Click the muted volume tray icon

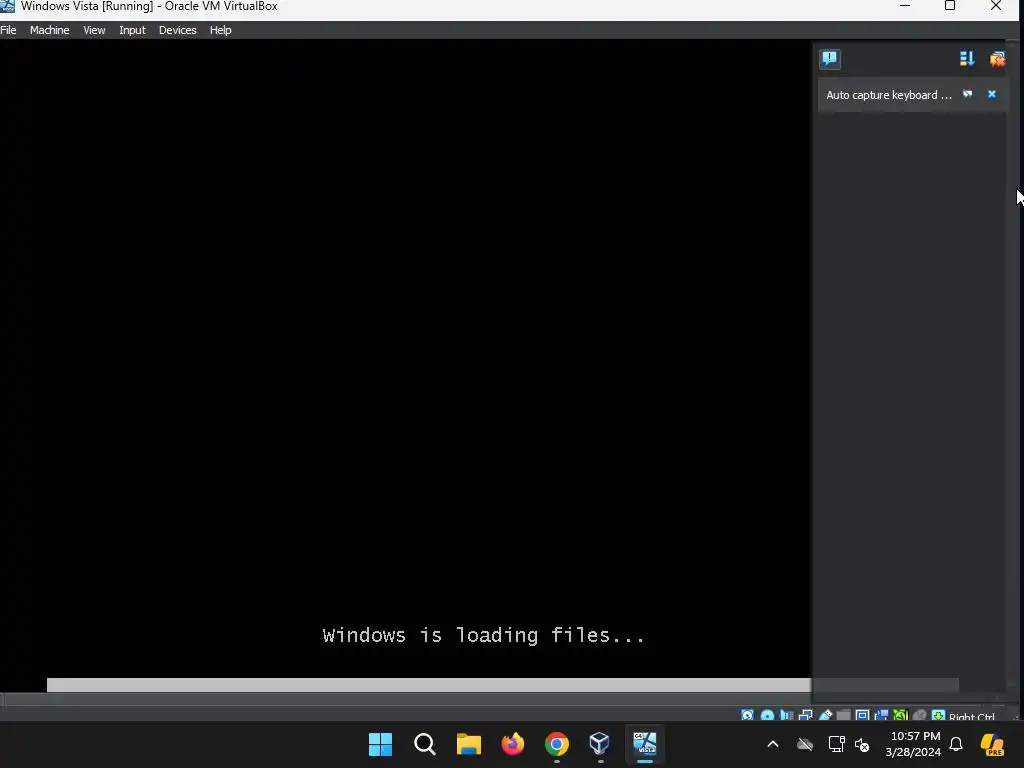[862, 744]
